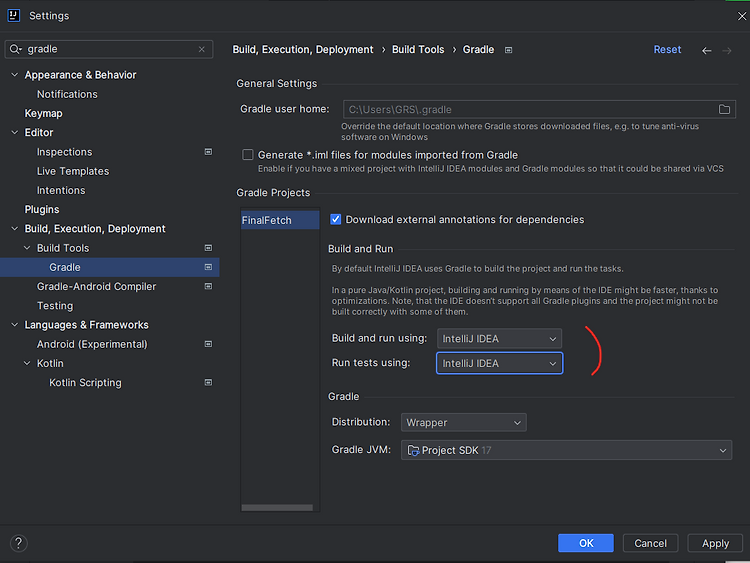The image size is (750, 563).
Task: Click the Cancel button
Action: point(650,543)
